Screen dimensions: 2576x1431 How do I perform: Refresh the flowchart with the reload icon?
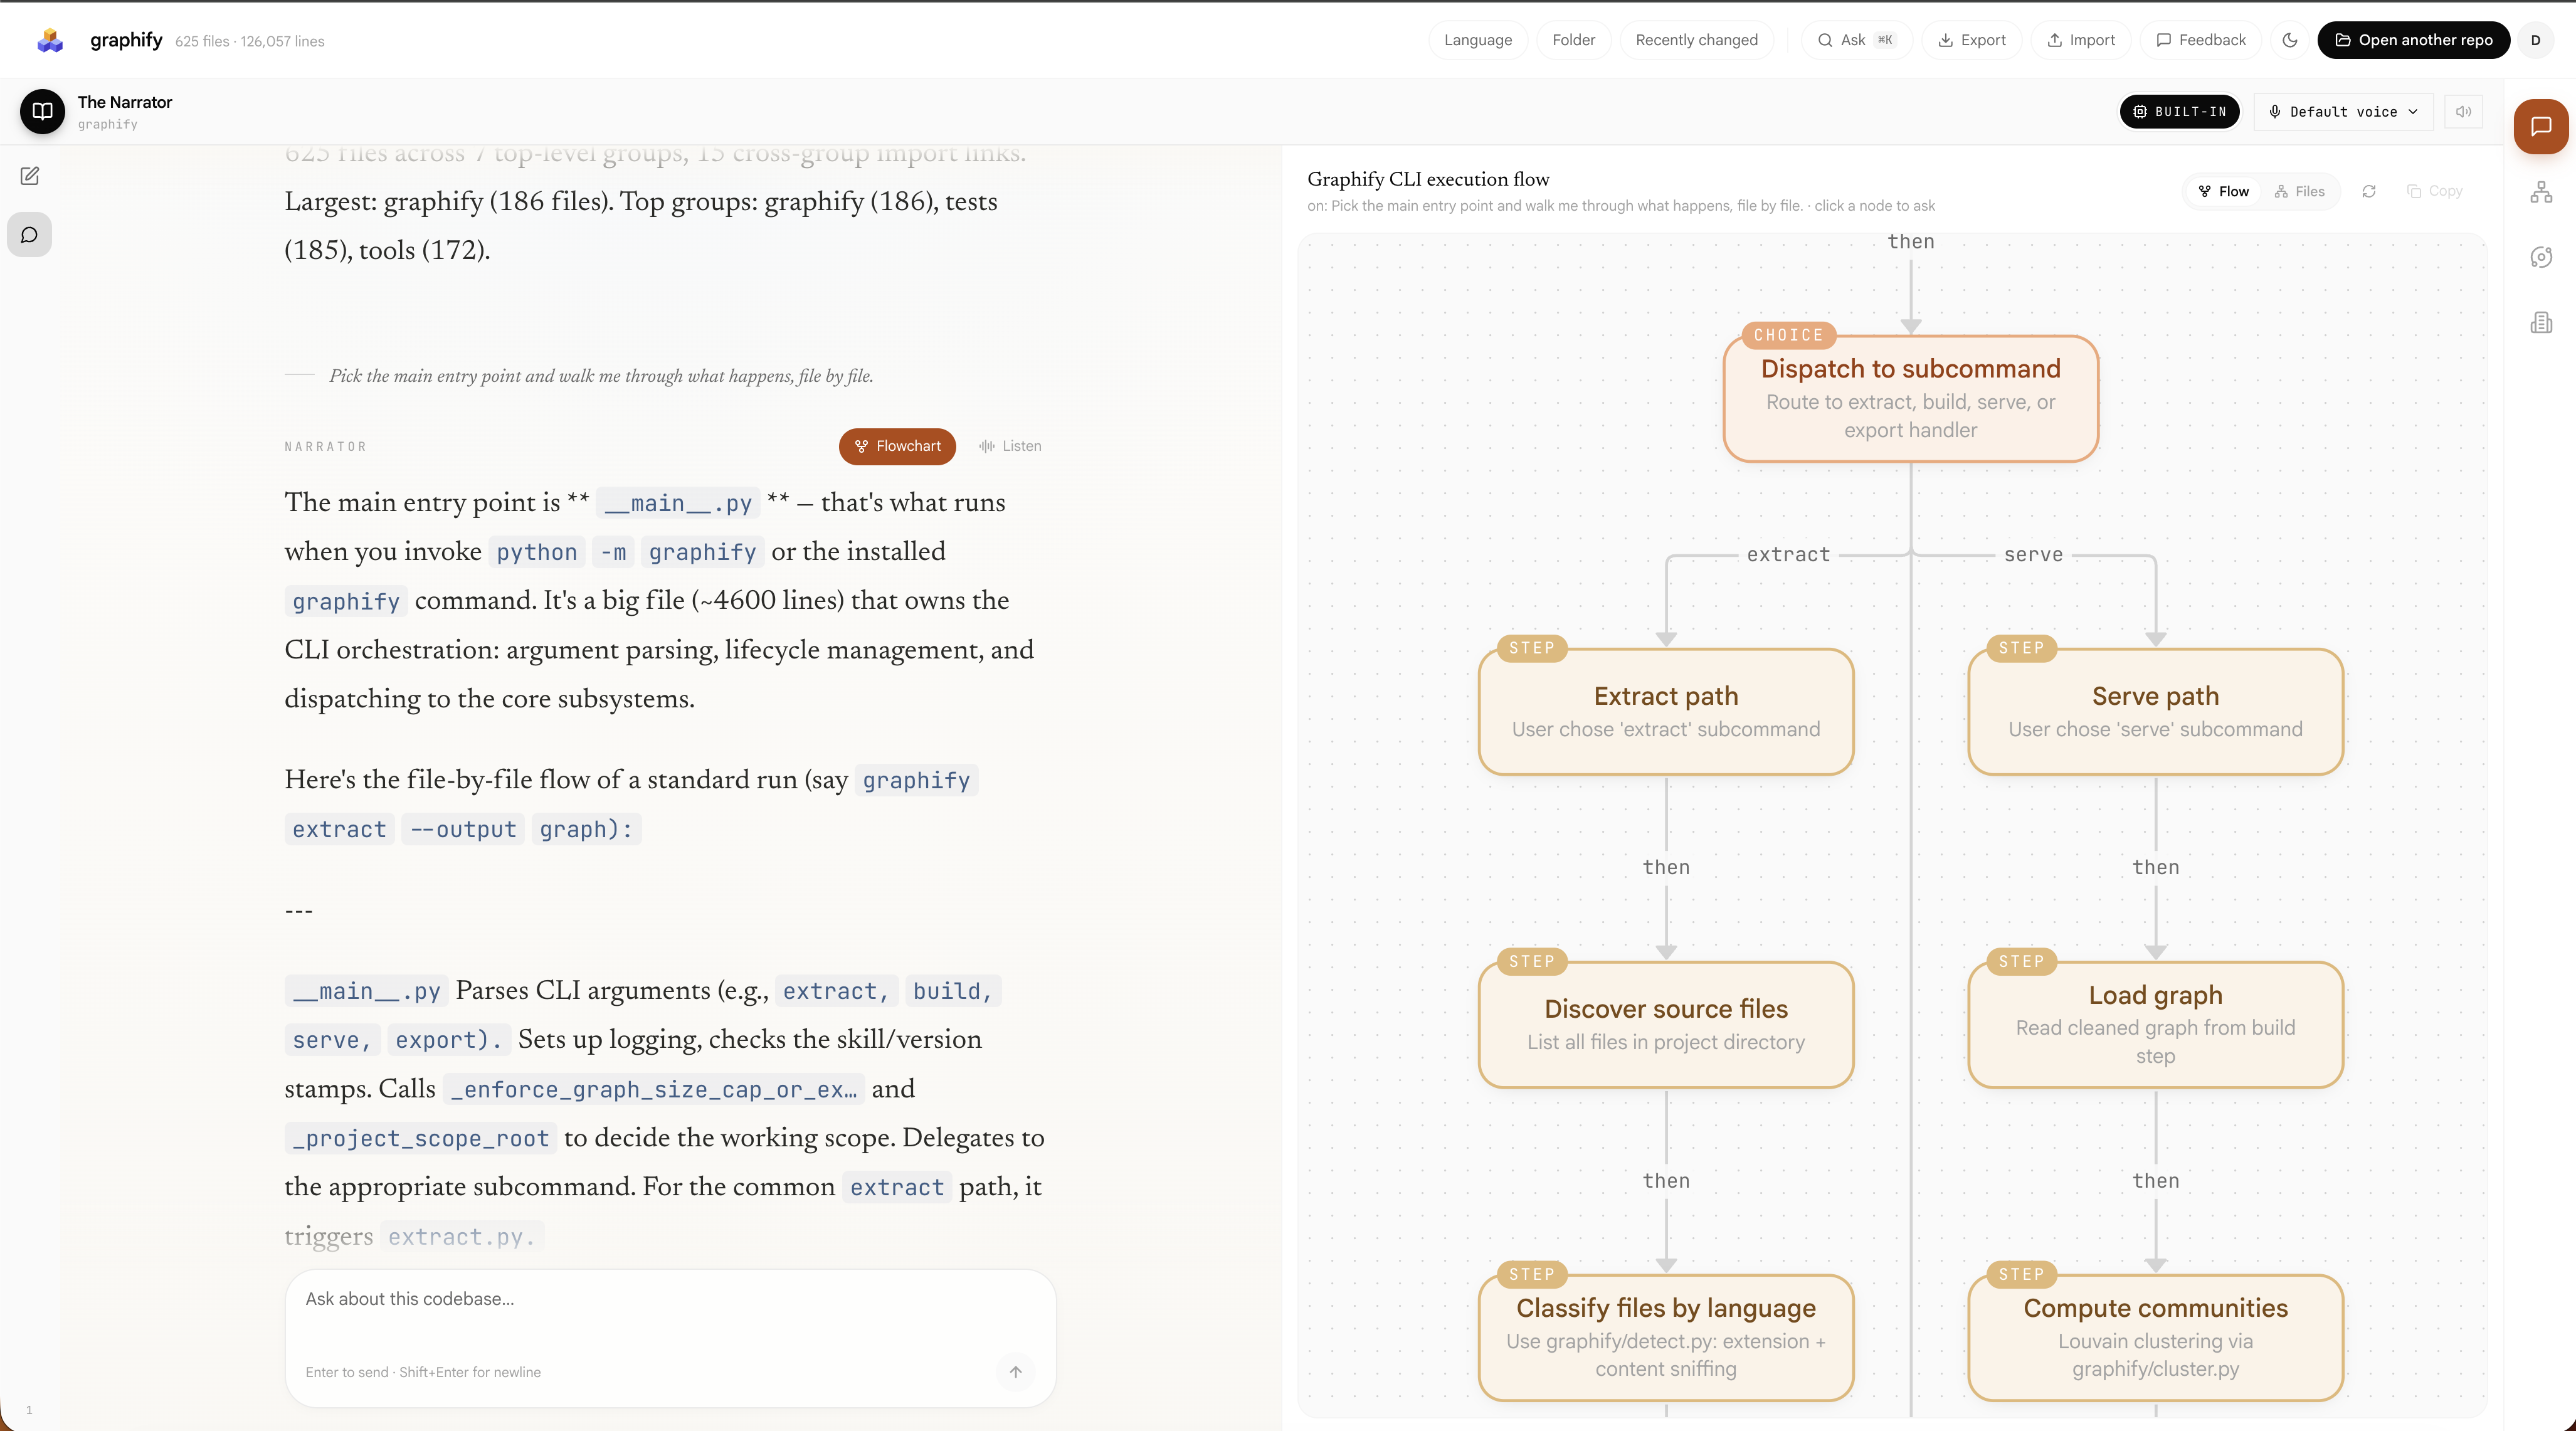pos(2369,191)
